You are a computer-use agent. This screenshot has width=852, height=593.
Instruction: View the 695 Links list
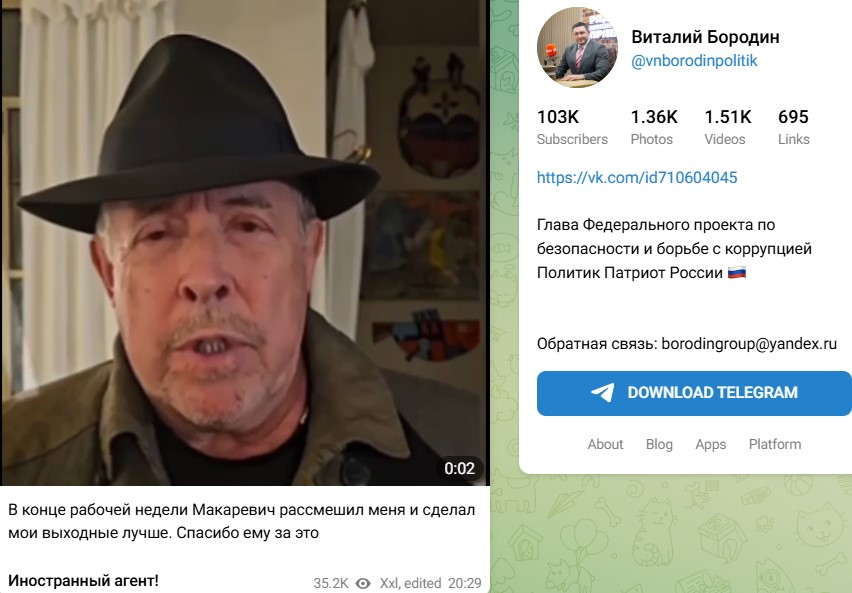point(793,127)
